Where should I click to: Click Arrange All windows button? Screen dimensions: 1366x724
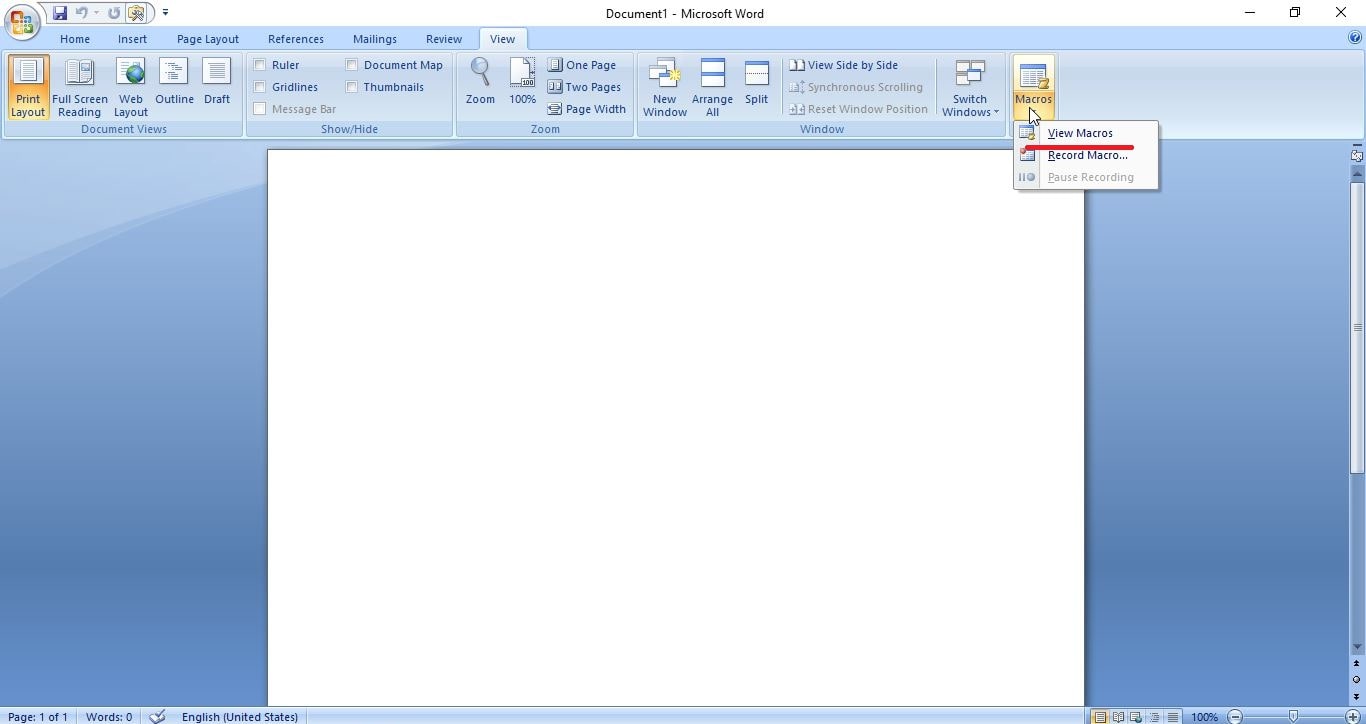[712, 87]
